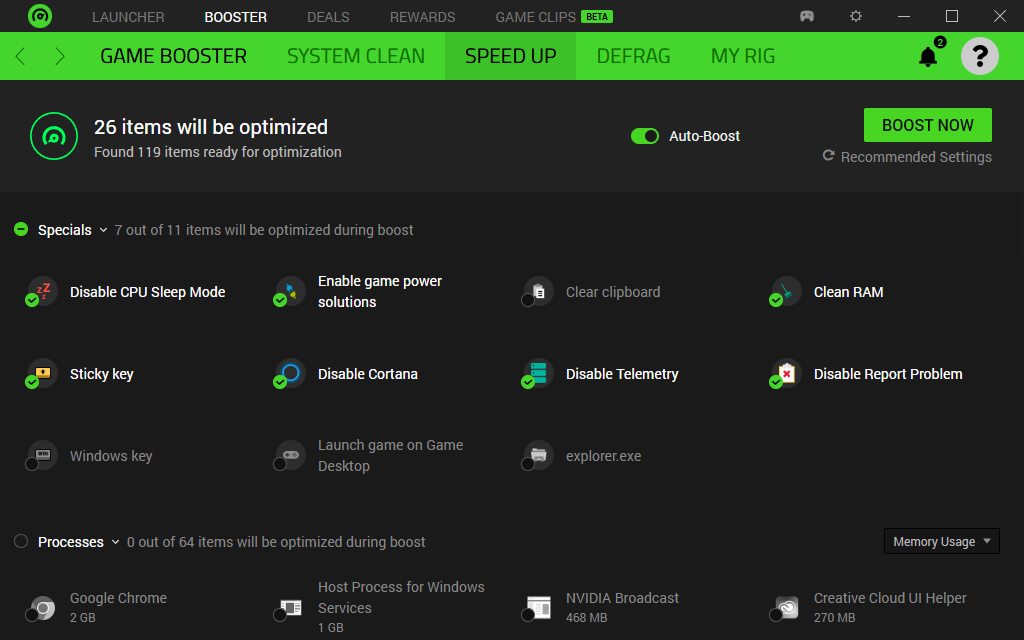Click the explorer.exe item icon
1024x640 pixels.
tap(539, 456)
